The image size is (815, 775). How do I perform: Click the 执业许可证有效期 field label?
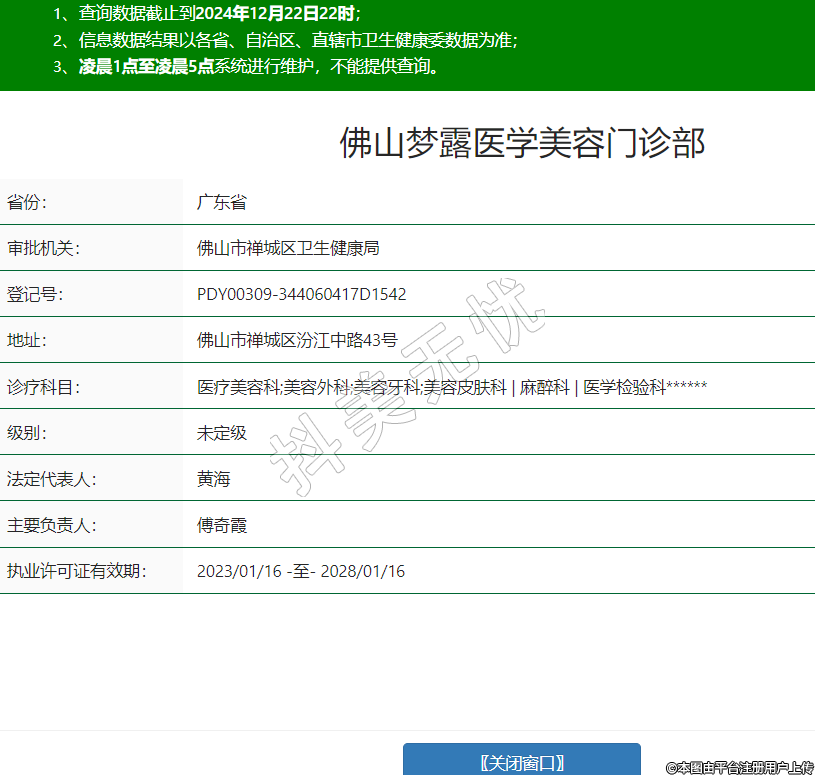[76, 571]
